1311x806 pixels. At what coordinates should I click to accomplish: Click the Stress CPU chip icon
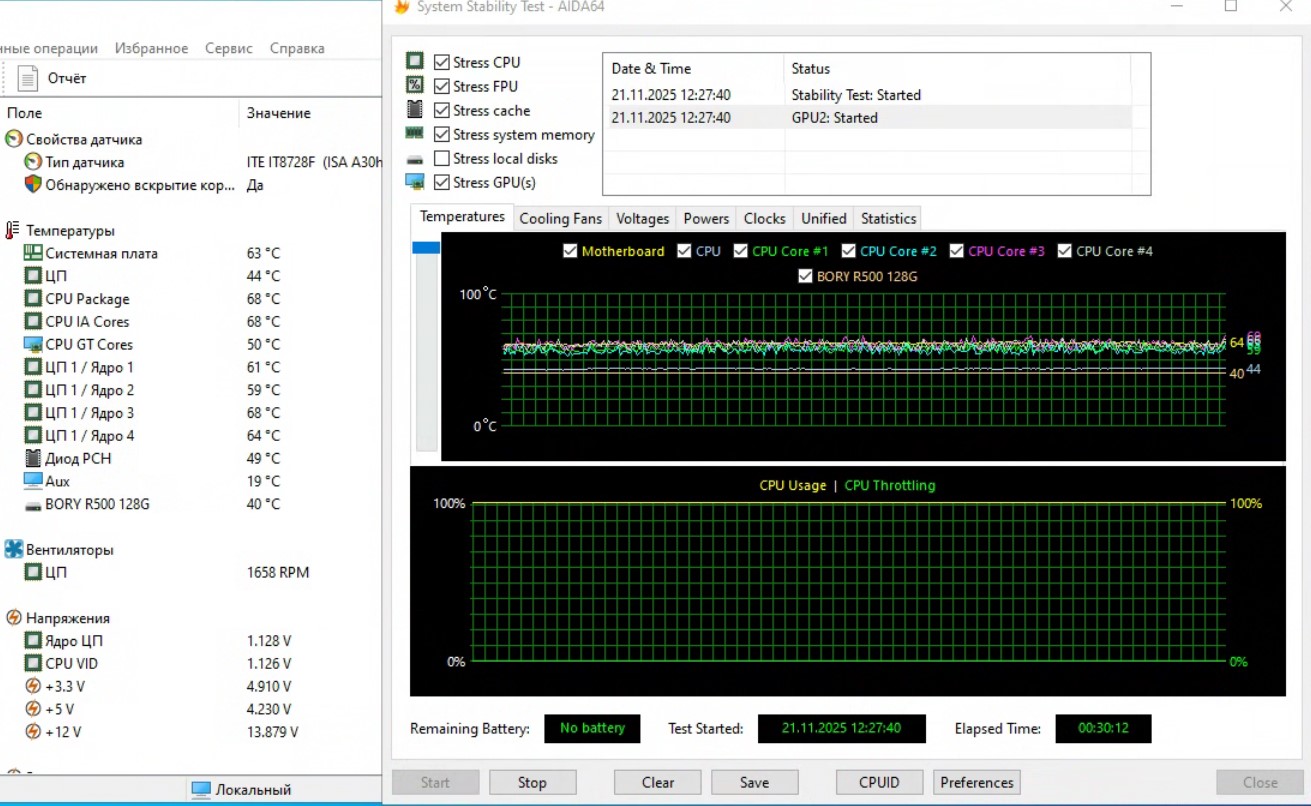pyautogui.click(x=414, y=62)
